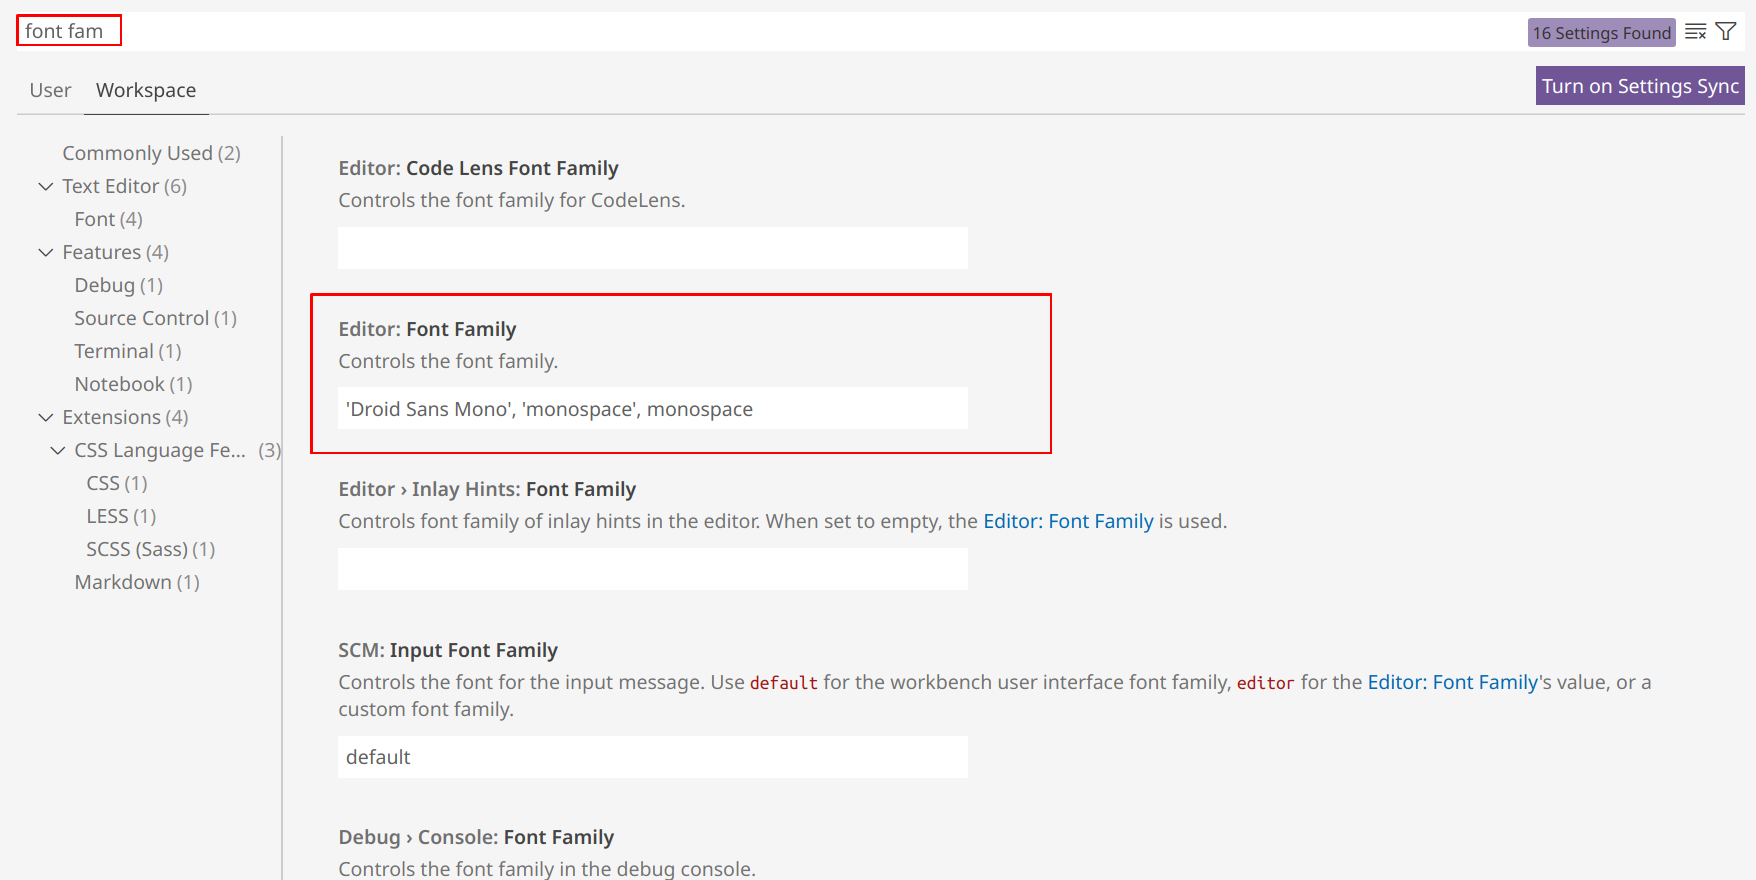Focus the Code Lens Font Family input
This screenshot has height=880, width=1756.
tap(652, 248)
